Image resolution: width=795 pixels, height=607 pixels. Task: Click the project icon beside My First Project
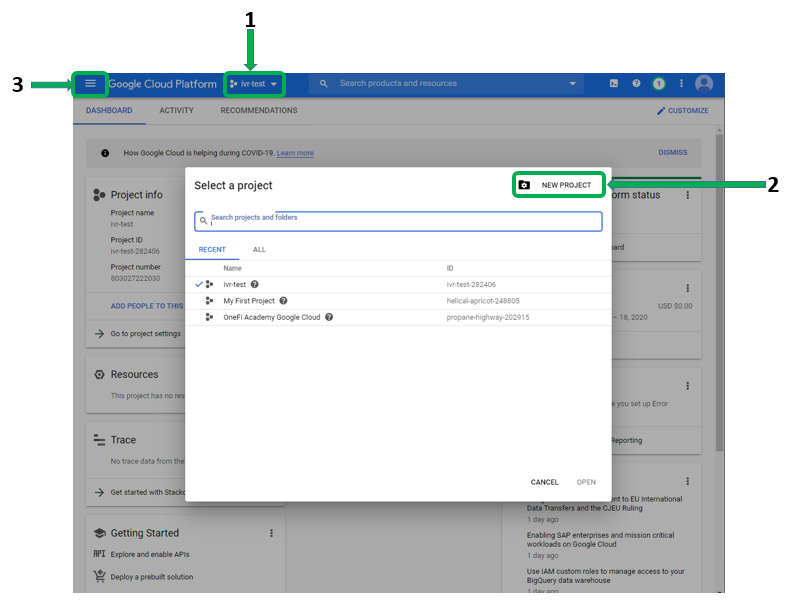click(x=209, y=301)
